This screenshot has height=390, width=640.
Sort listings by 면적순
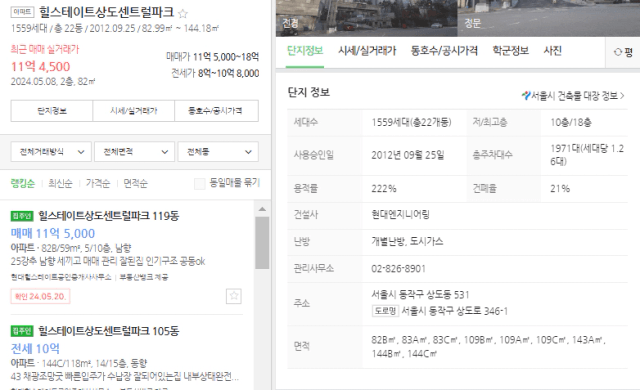click(136, 184)
